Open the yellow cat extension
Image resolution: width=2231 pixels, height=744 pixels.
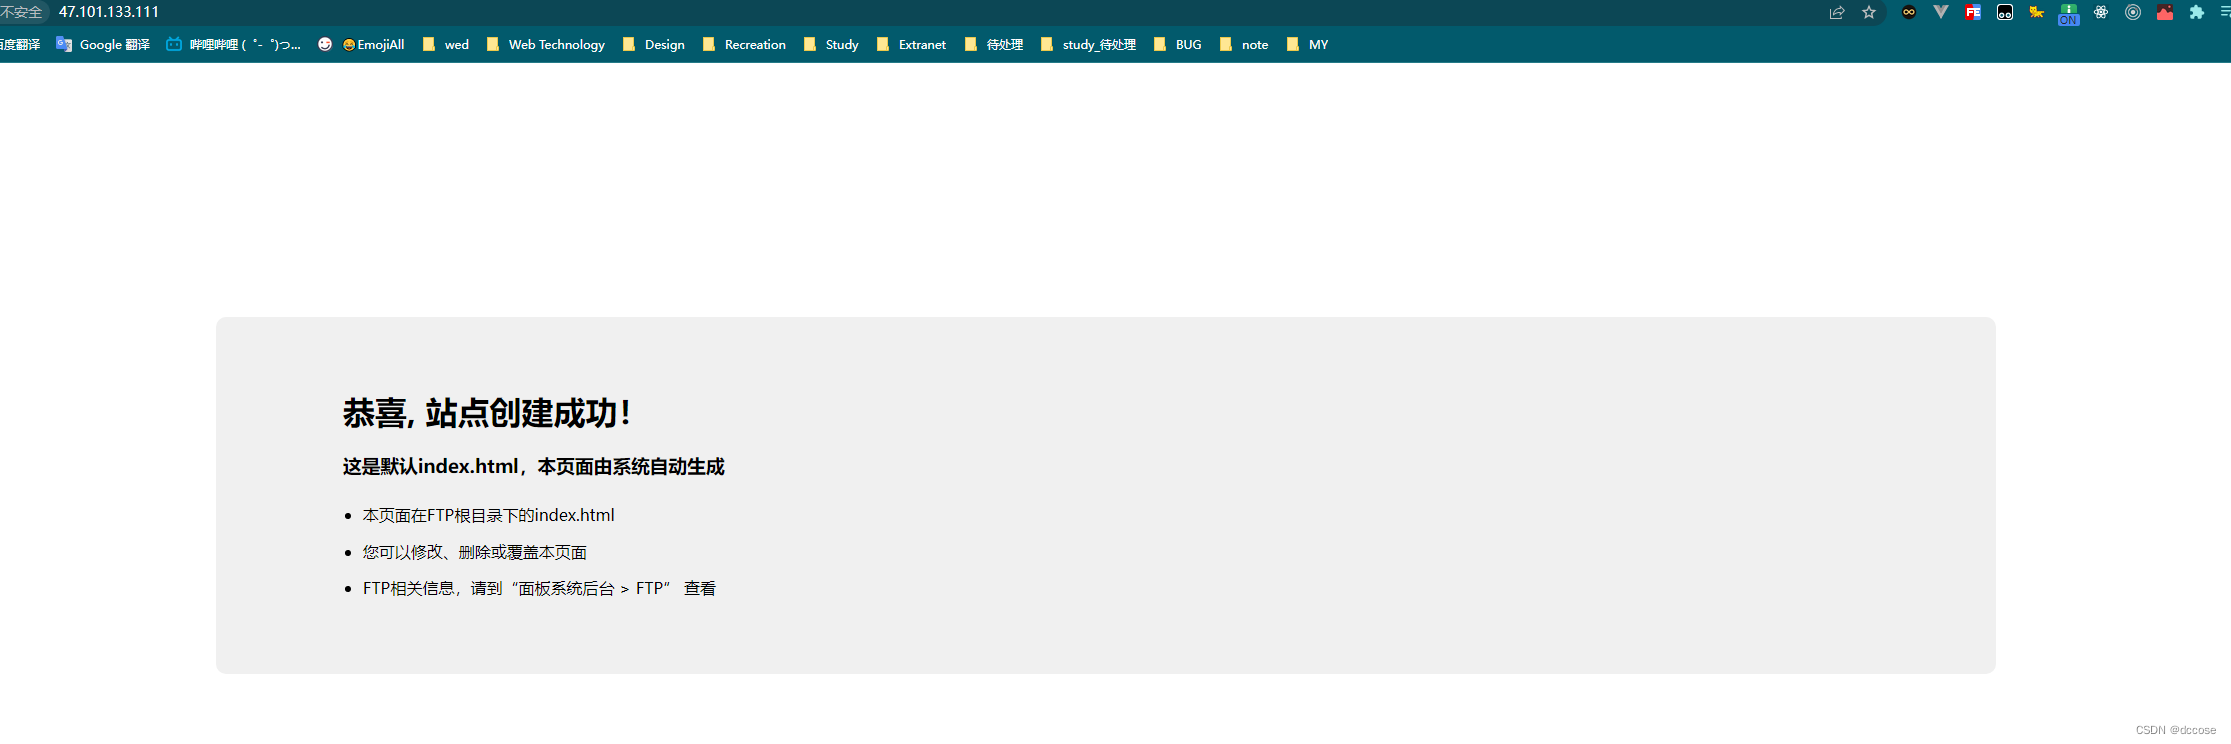(x=2037, y=12)
